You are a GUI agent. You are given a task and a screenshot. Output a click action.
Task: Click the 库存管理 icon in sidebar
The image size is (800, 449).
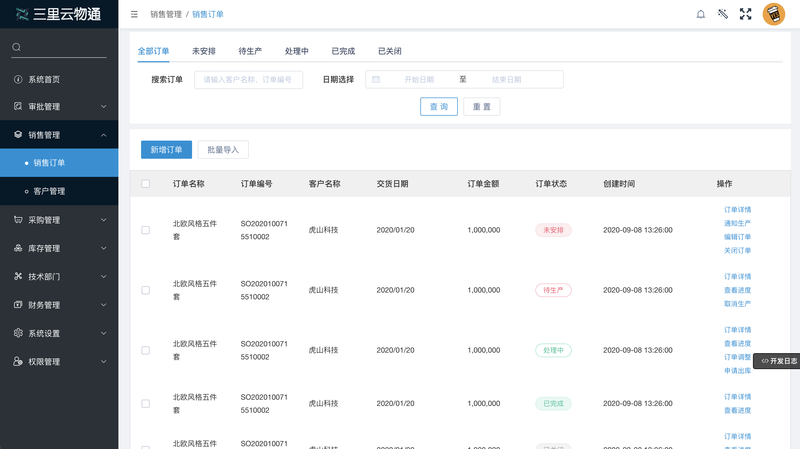[x=18, y=248]
